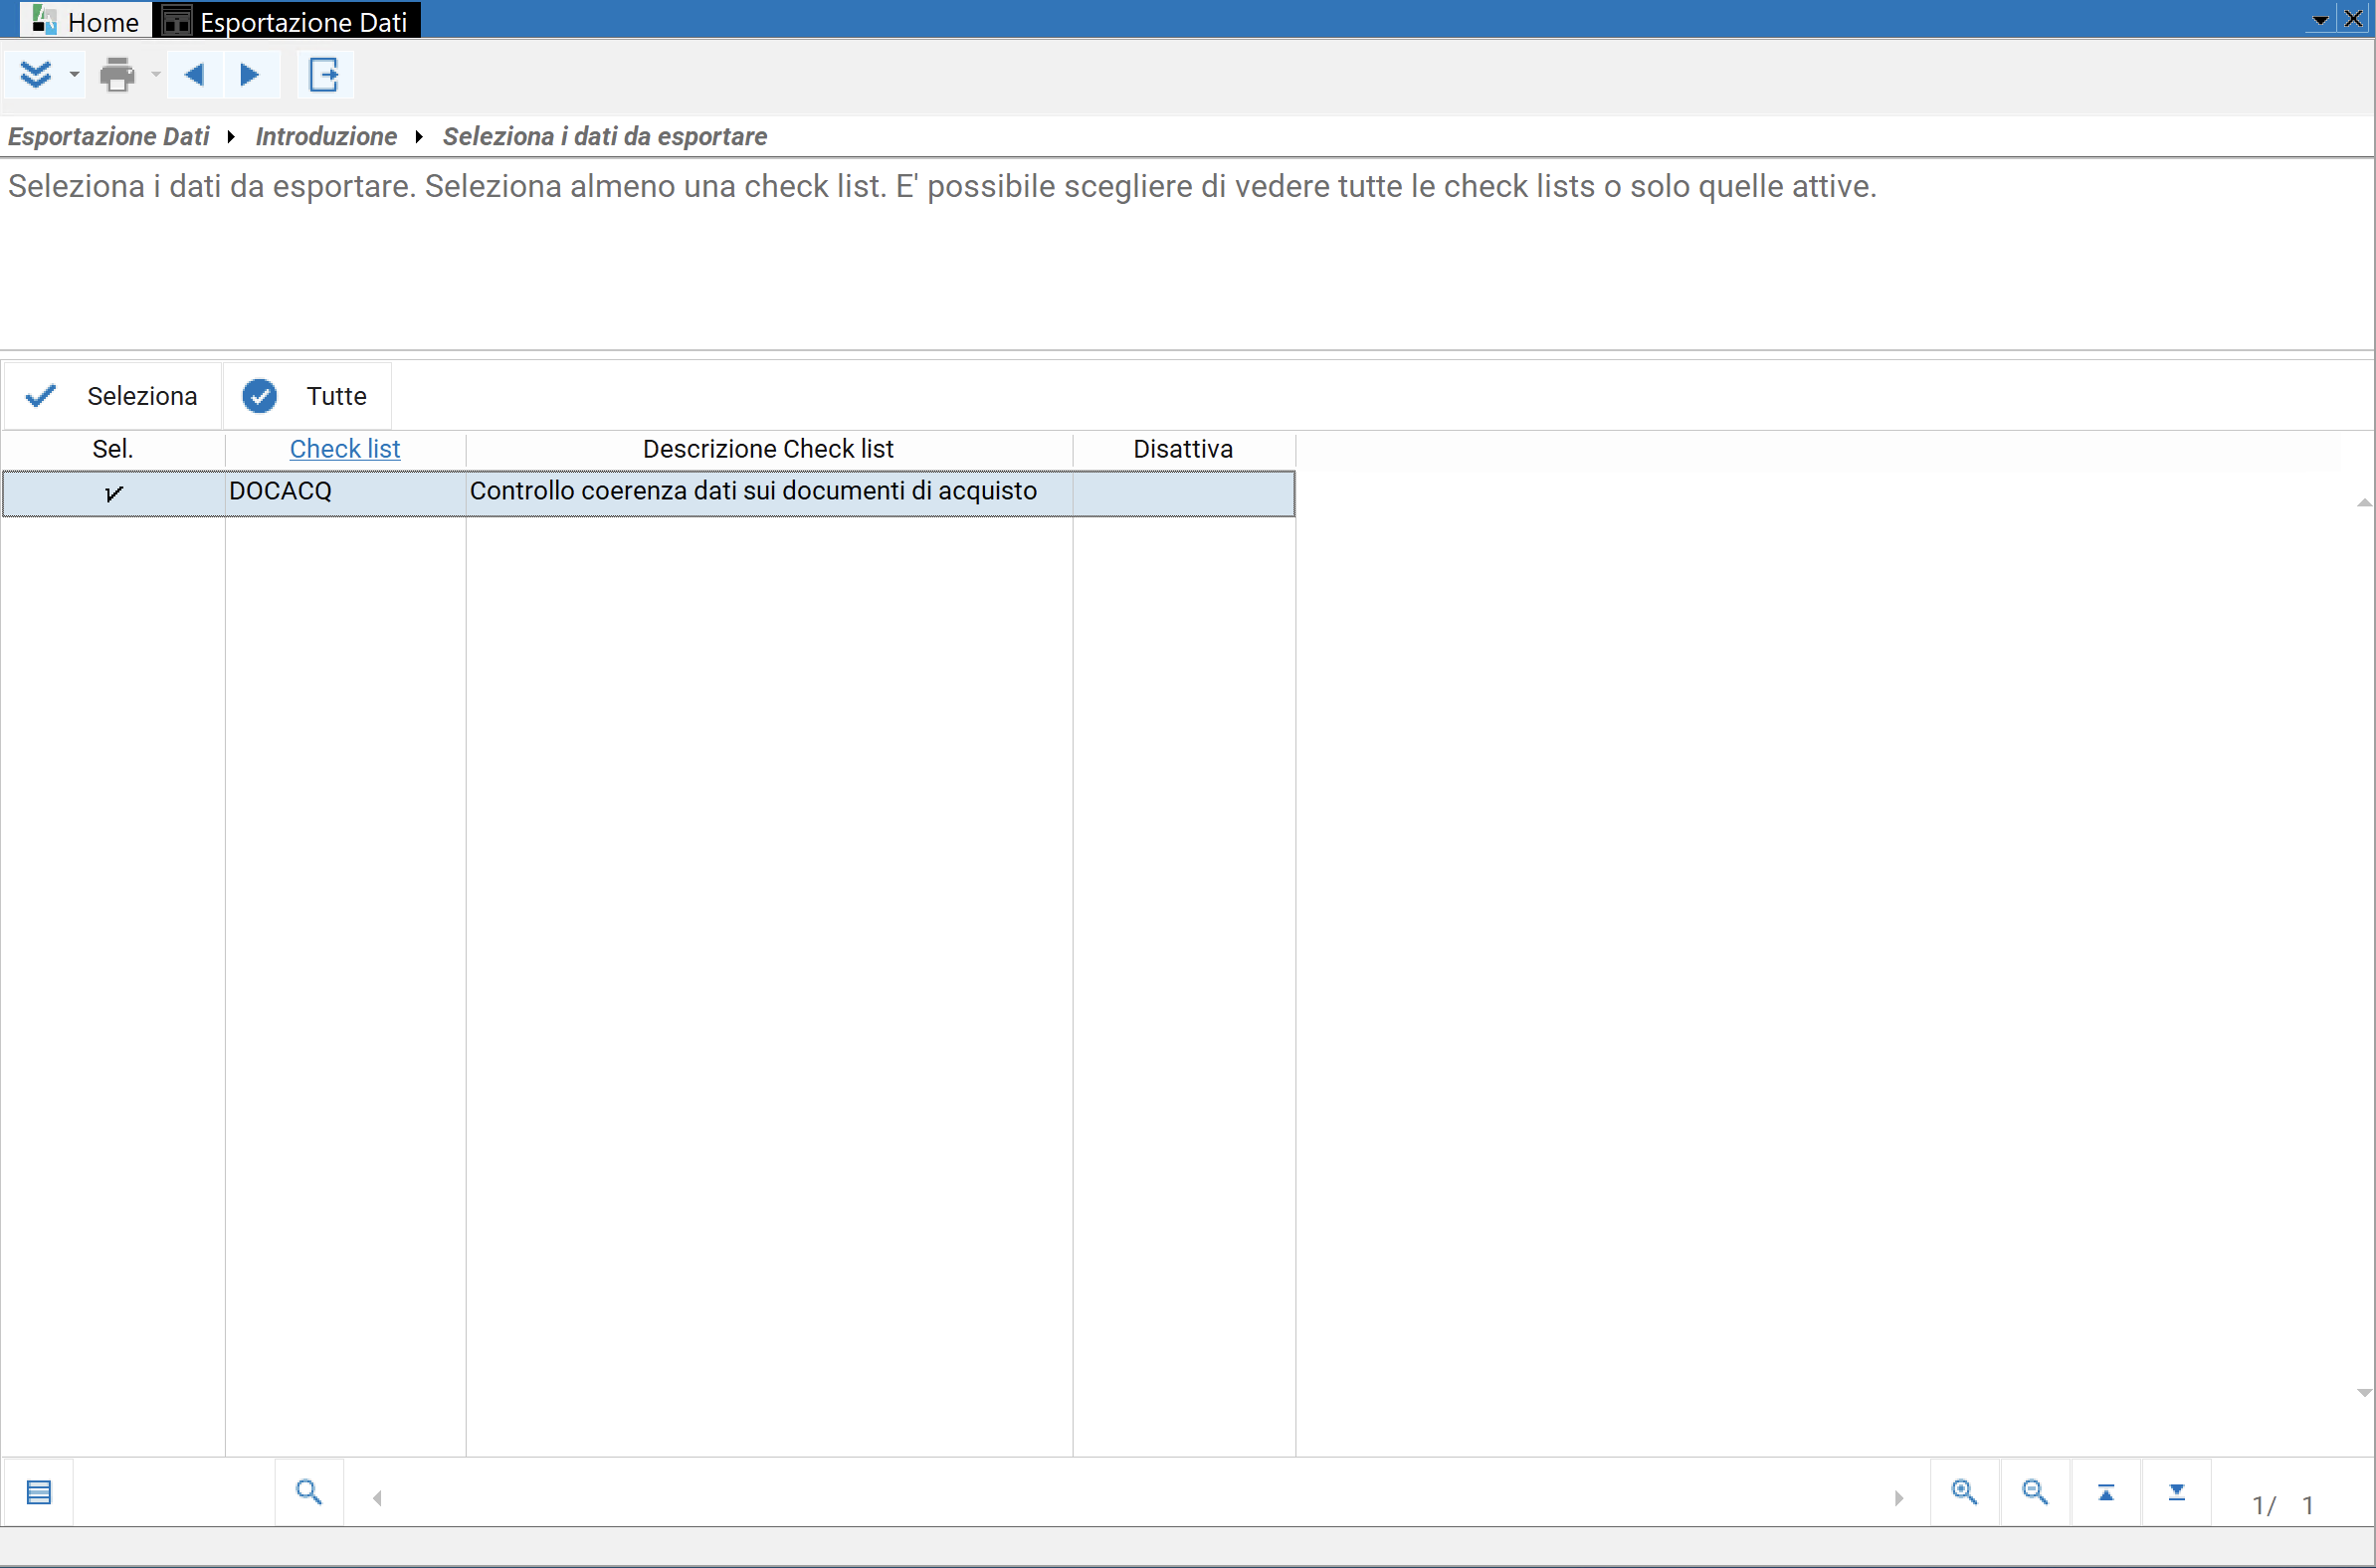Click the double-chevron expand icon in toolbar
The width and height of the screenshot is (2376, 1568).
(x=35, y=75)
